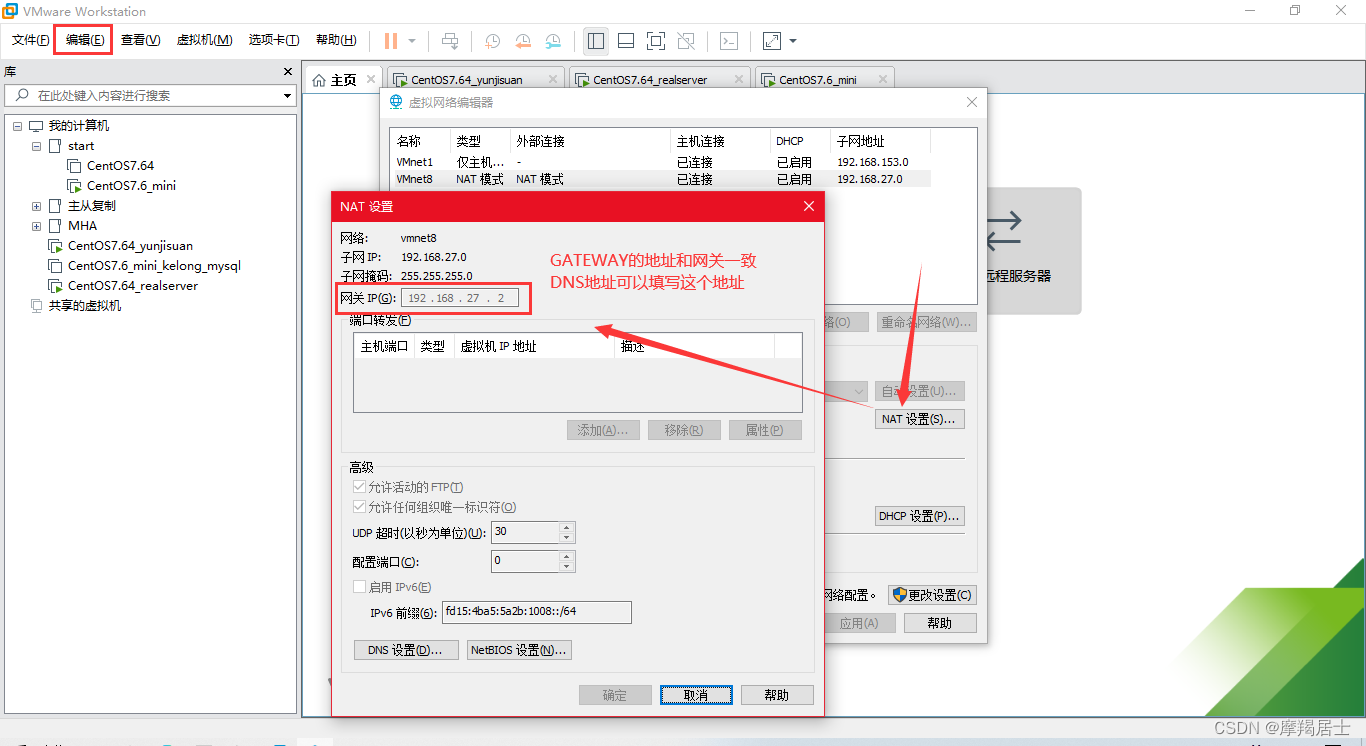Toggle 允许活动的 FTP checkbox
Image resolution: width=1366 pixels, height=746 pixels.
[x=359, y=487]
